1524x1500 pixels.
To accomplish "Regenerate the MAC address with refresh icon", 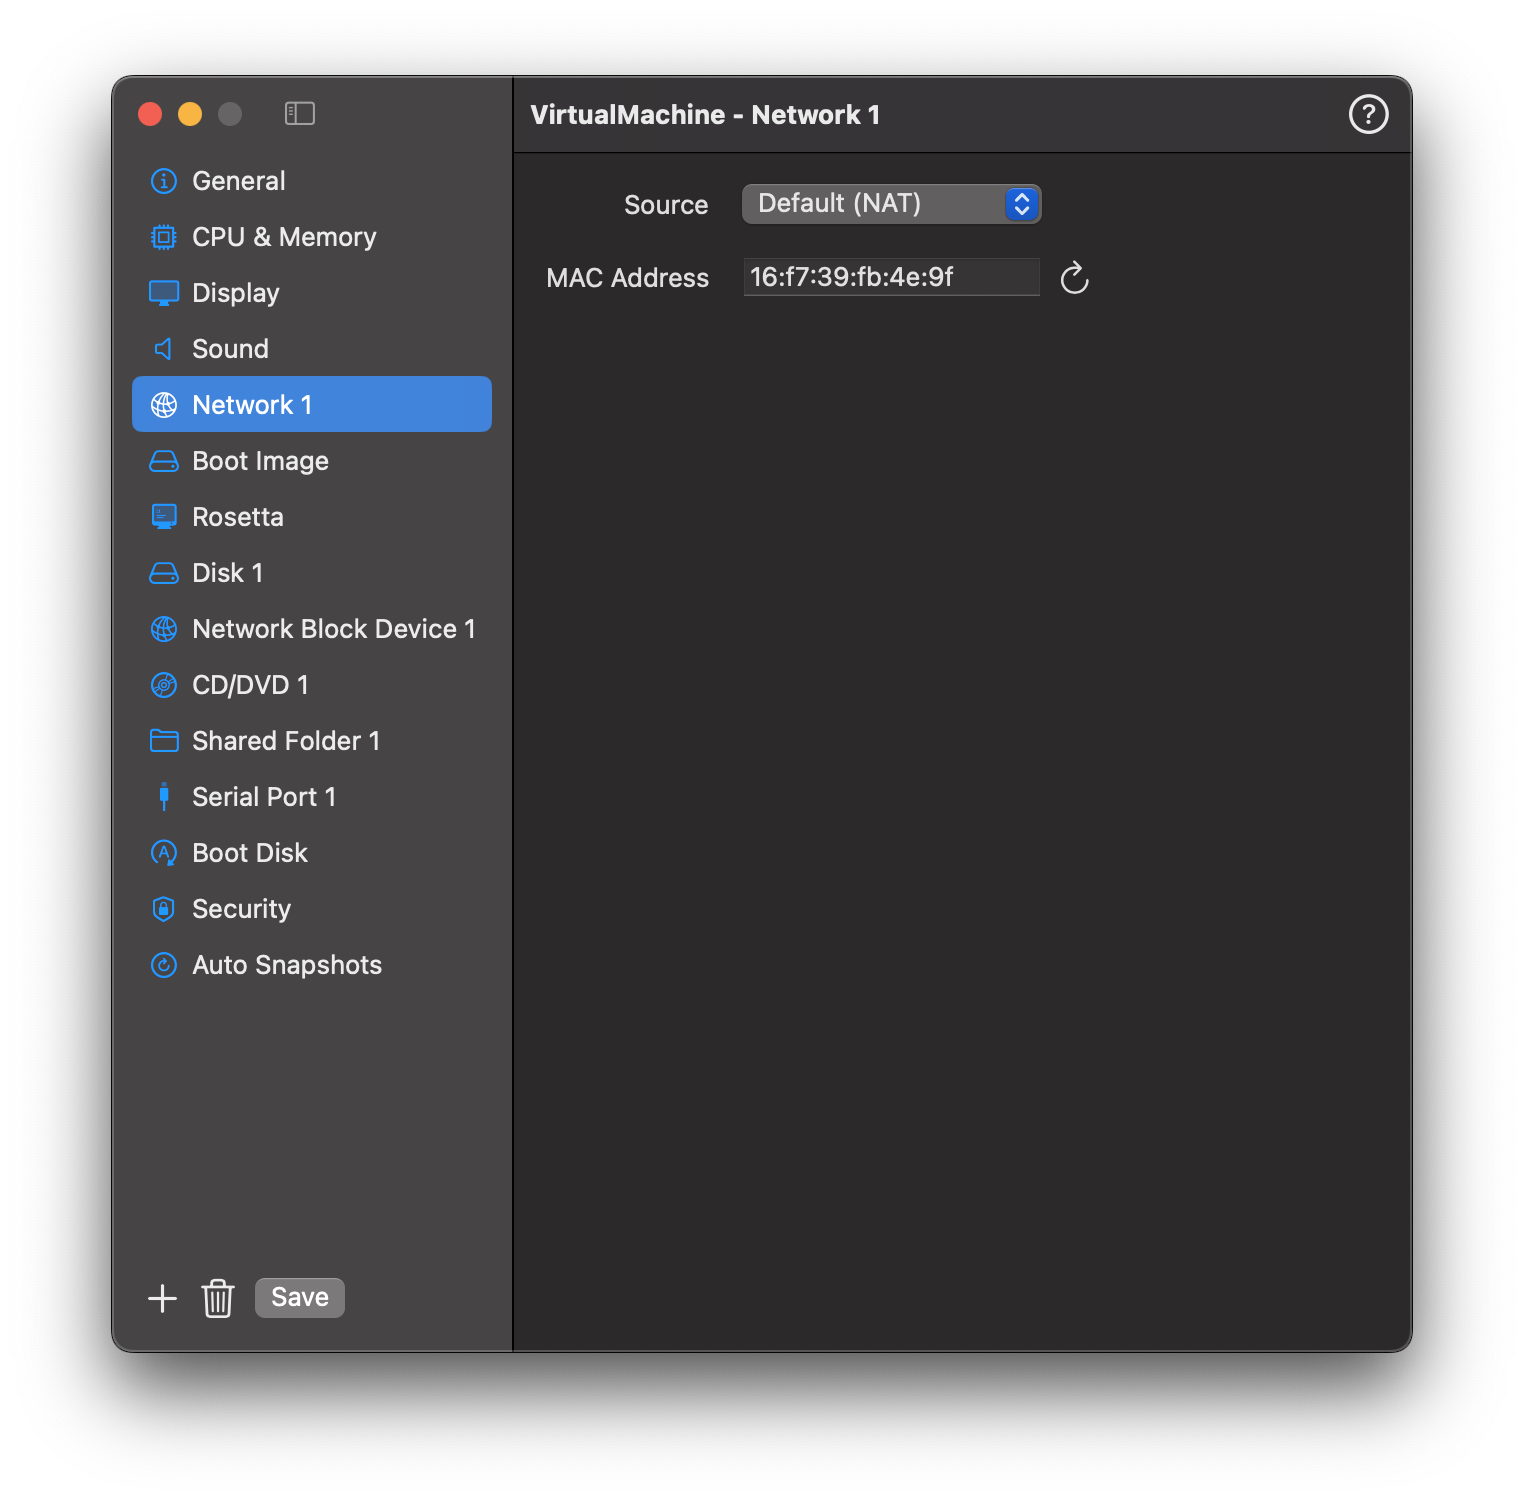I will pyautogui.click(x=1074, y=278).
